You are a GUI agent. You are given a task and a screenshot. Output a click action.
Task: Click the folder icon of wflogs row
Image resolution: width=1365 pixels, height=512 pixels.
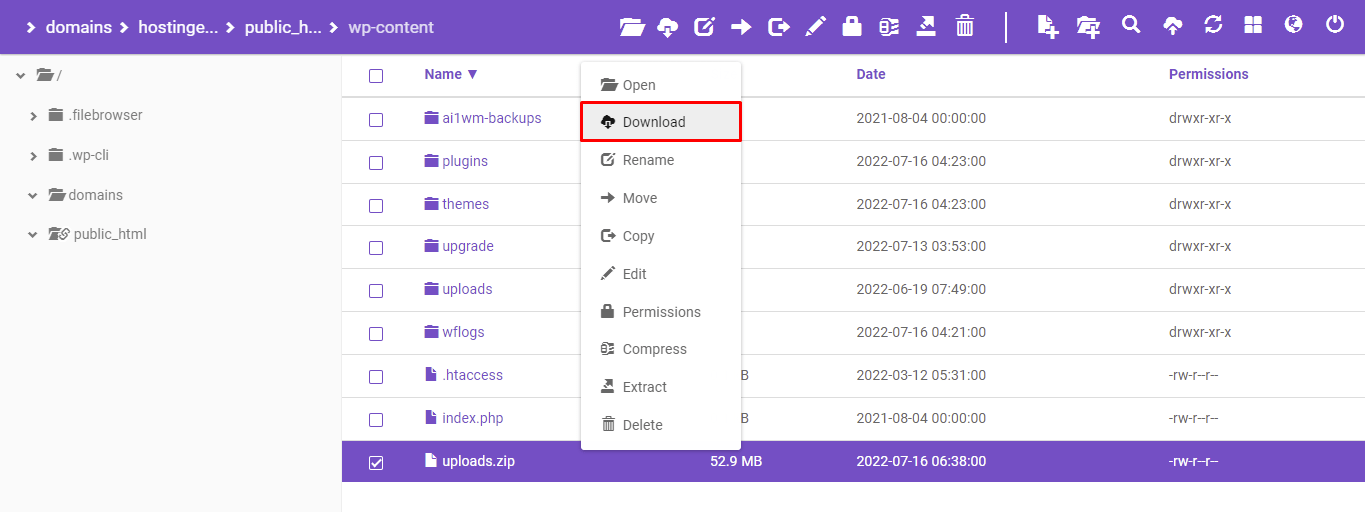pos(431,332)
